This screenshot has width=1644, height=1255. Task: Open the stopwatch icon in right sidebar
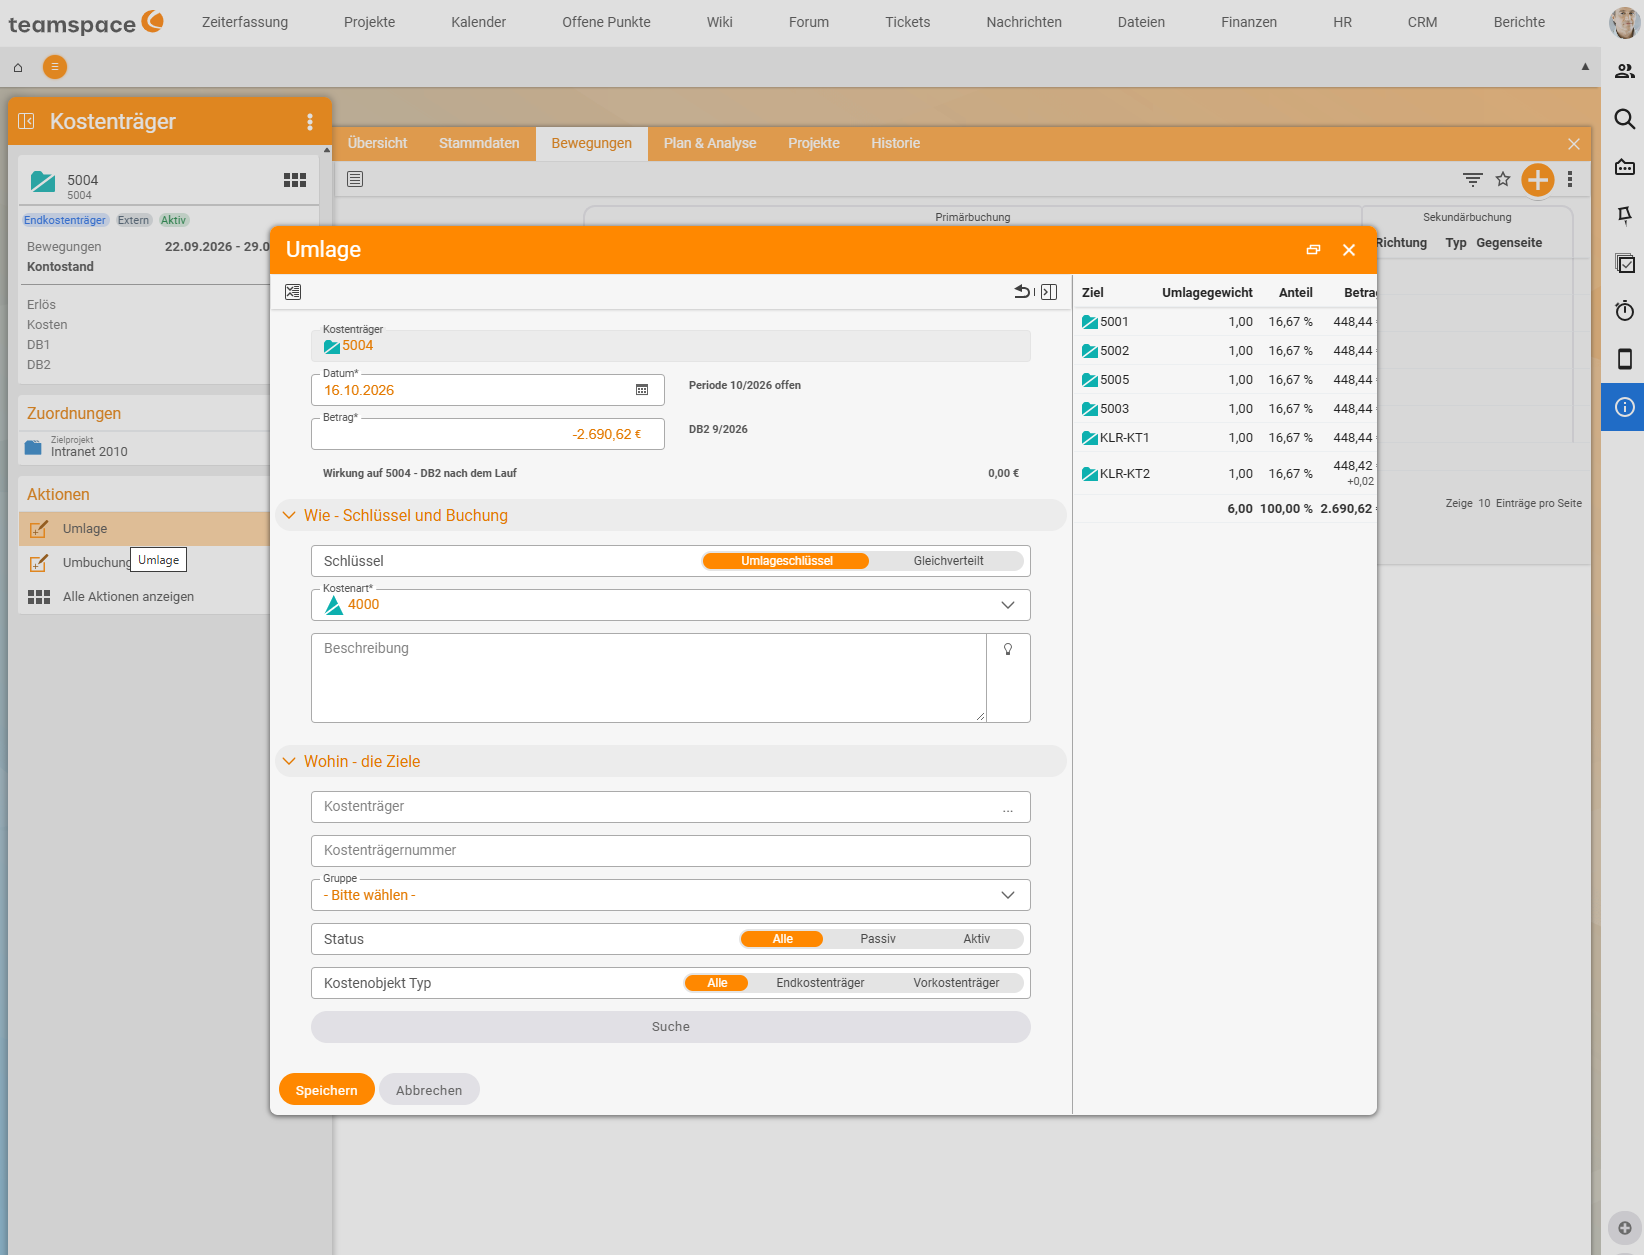click(1625, 311)
